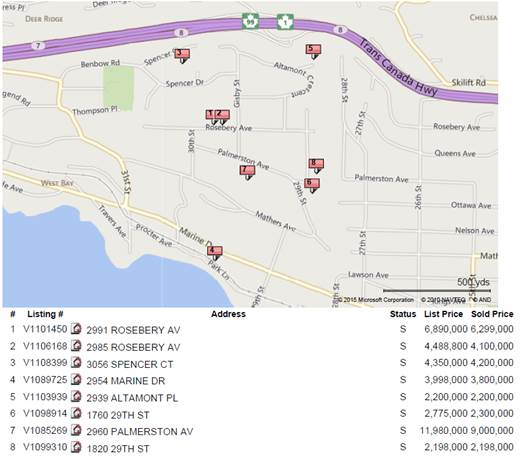
Task: Click the Address column header
Action: coord(228,314)
